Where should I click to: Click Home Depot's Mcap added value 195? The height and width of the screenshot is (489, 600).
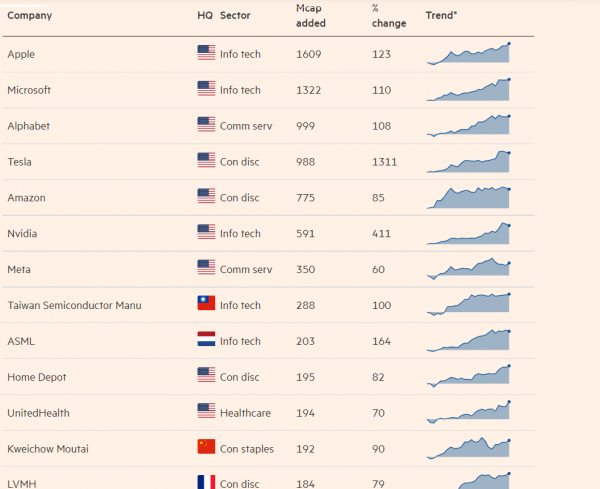305,377
